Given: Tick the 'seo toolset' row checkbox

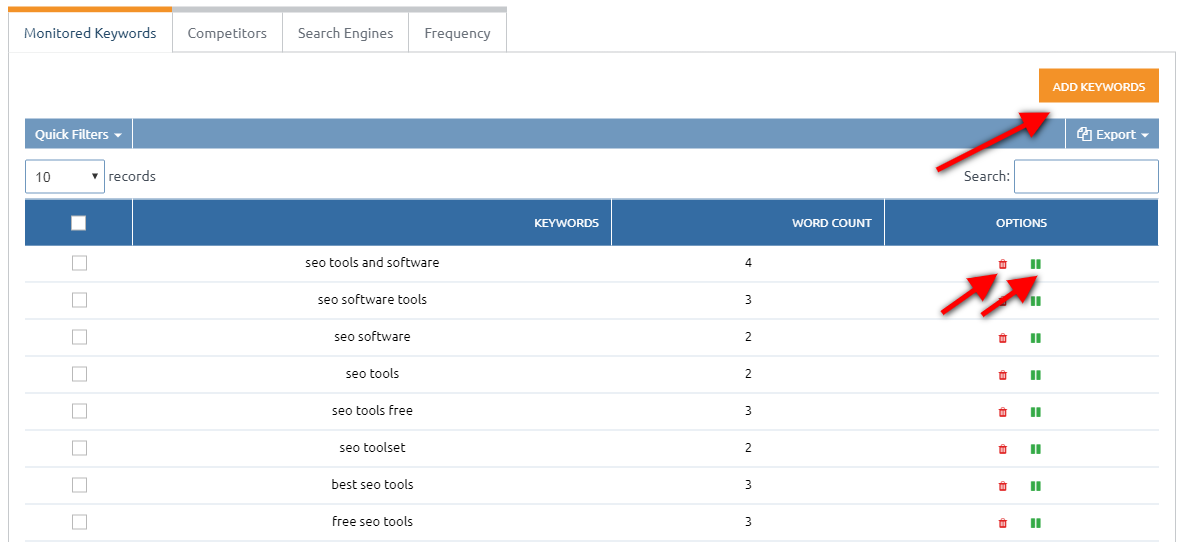Looking at the screenshot, I should pyautogui.click(x=79, y=448).
